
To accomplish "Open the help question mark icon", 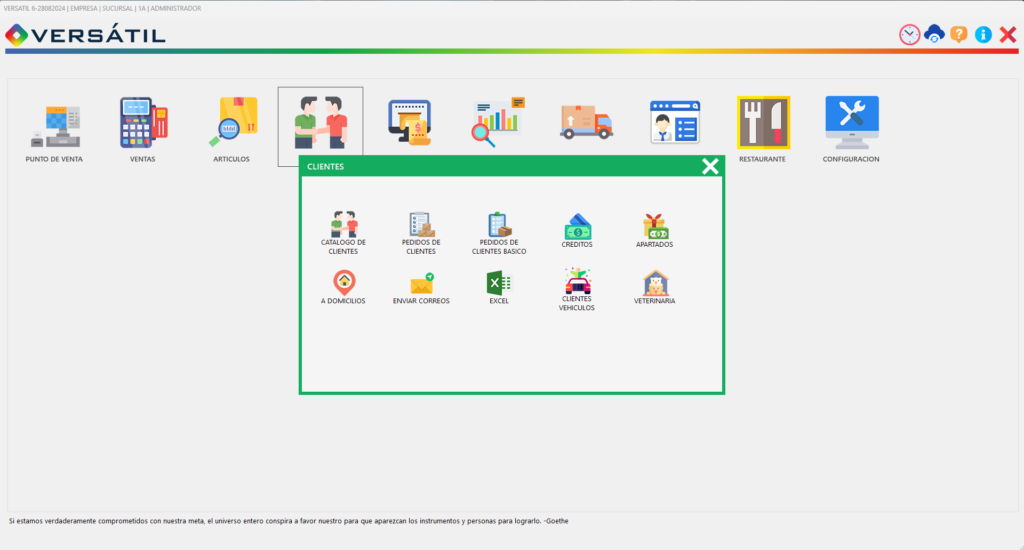I will point(959,34).
